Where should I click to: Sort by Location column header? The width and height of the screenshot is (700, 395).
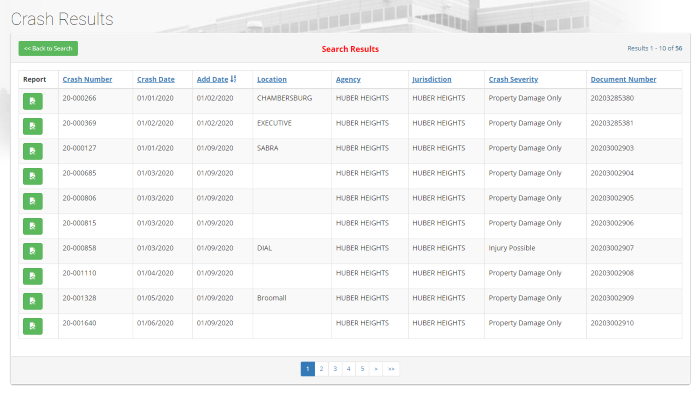pyautogui.click(x=271, y=79)
